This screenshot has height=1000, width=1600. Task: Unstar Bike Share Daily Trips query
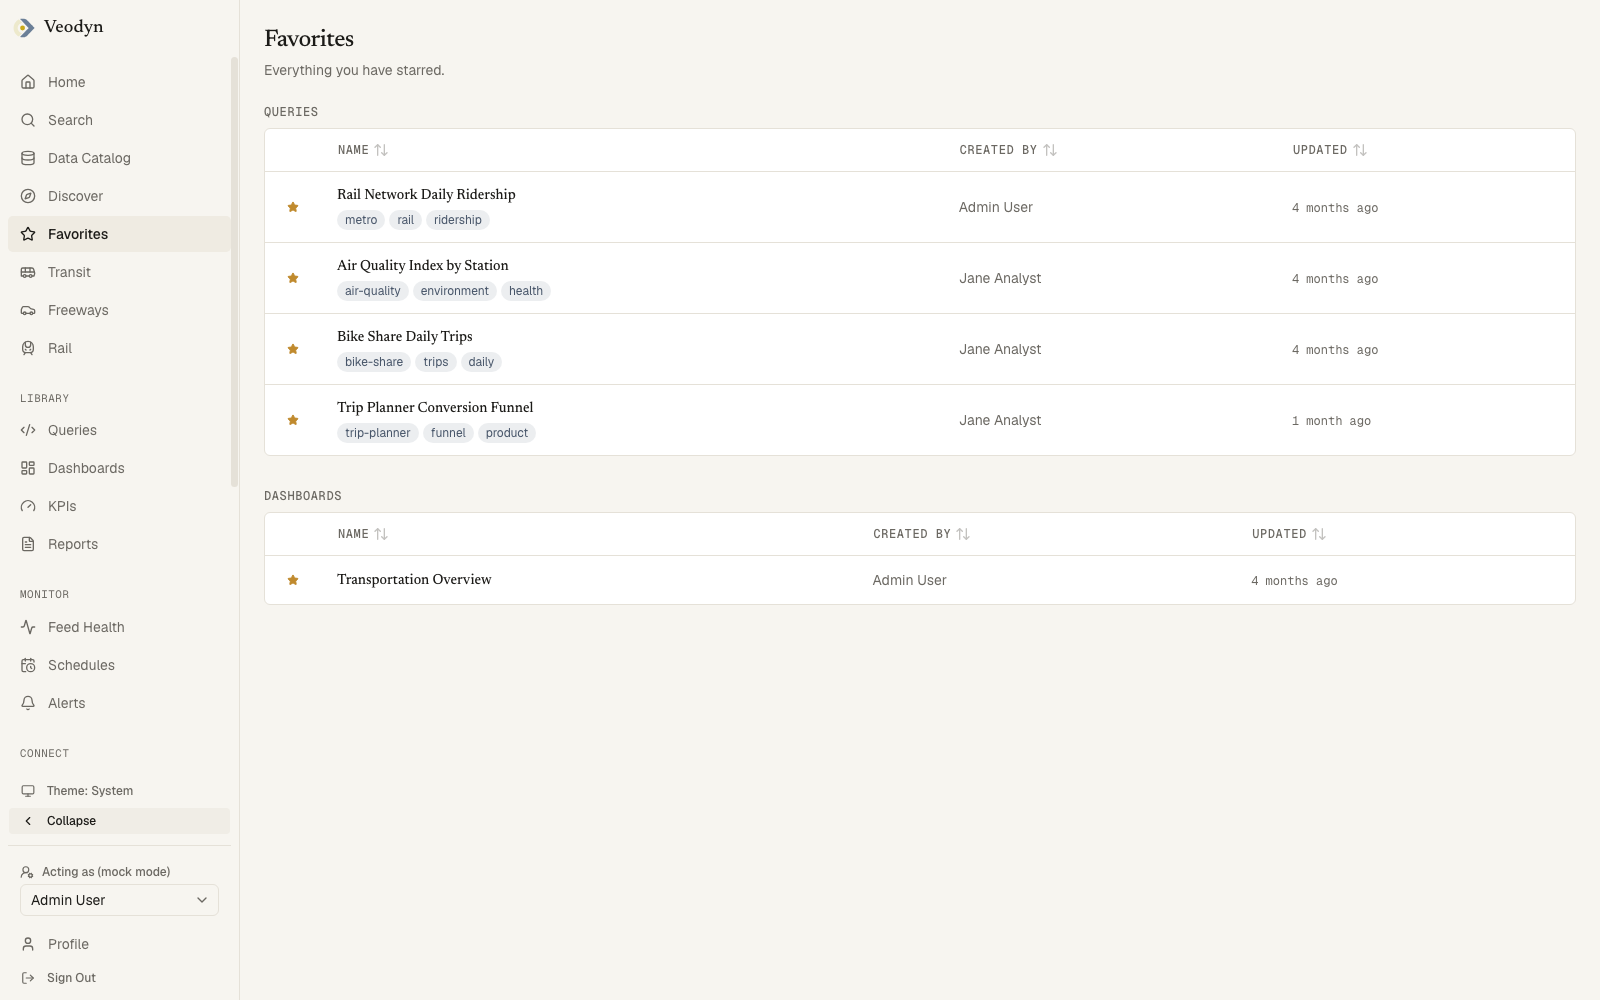[x=293, y=349]
